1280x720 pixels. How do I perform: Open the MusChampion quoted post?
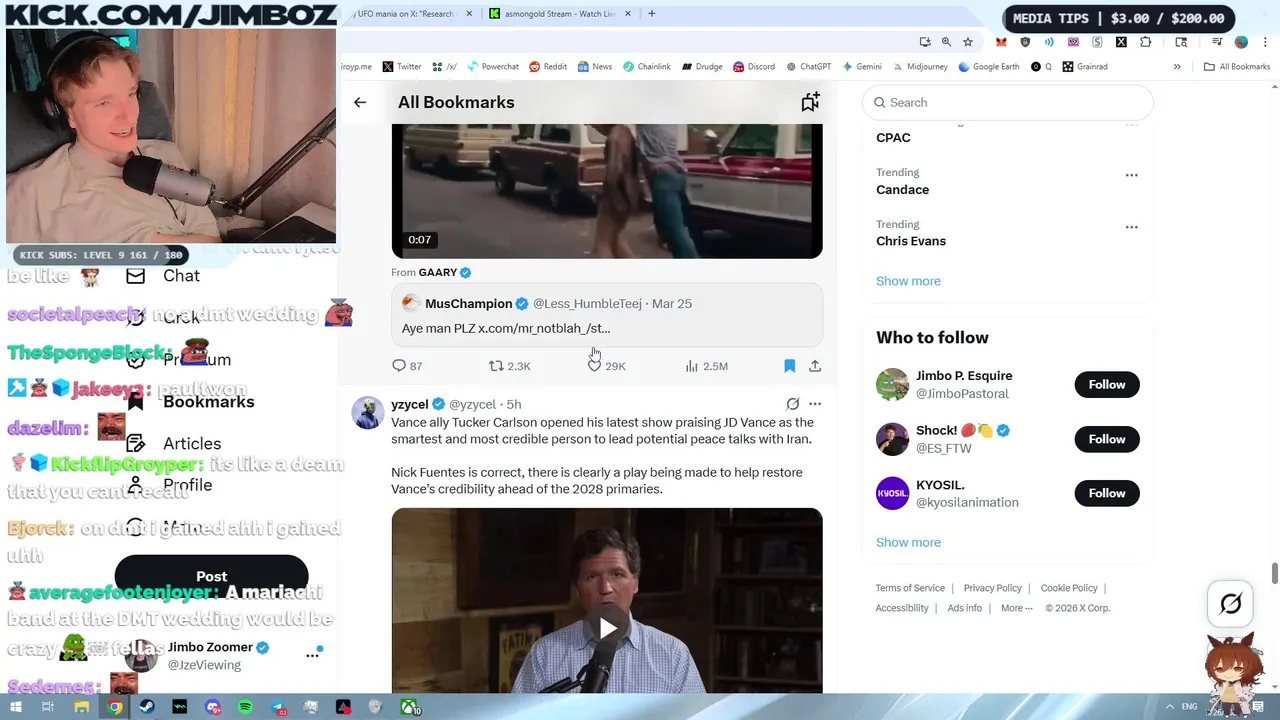click(x=607, y=316)
